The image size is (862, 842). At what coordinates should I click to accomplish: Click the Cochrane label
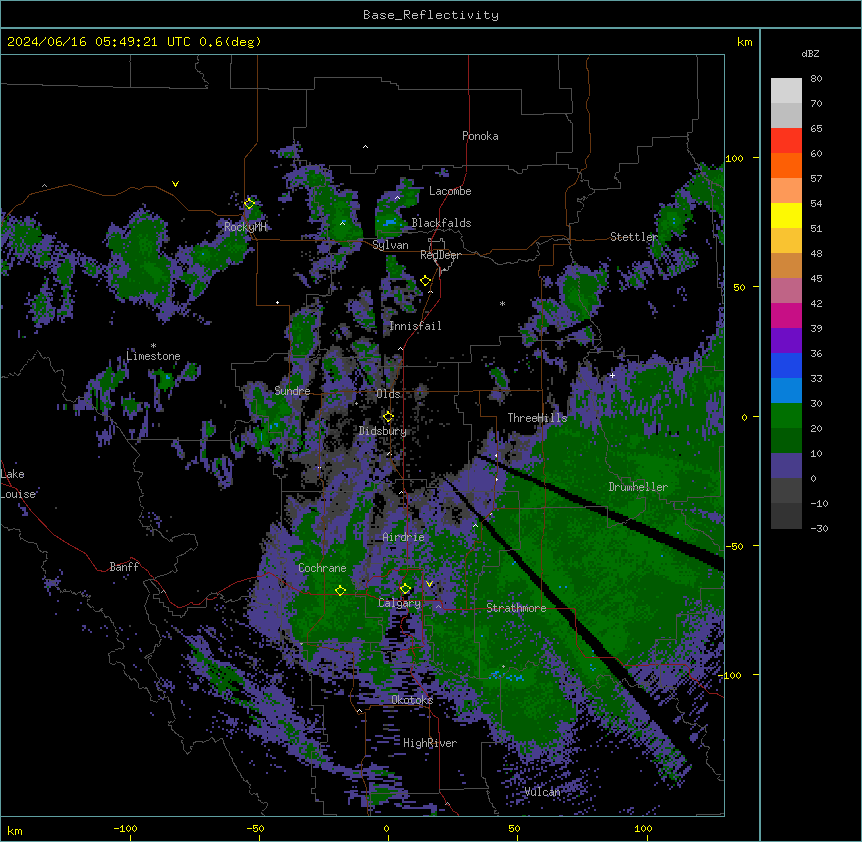pyautogui.click(x=322, y=568)
